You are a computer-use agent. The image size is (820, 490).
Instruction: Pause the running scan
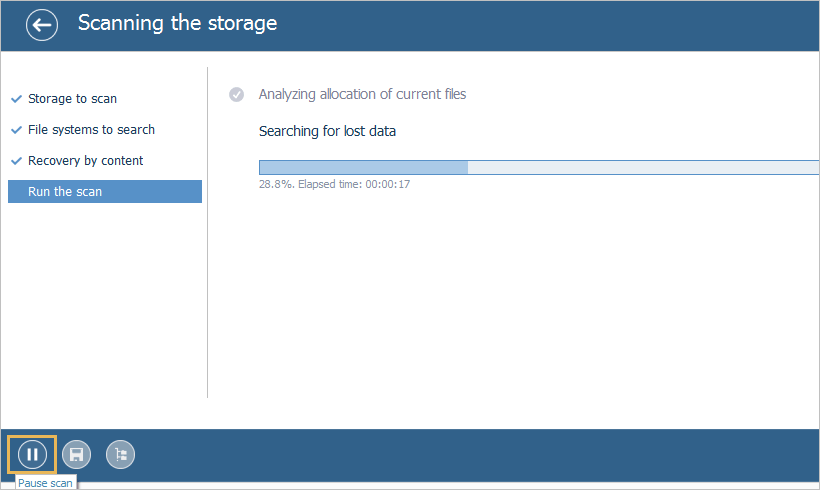(32, 455)
